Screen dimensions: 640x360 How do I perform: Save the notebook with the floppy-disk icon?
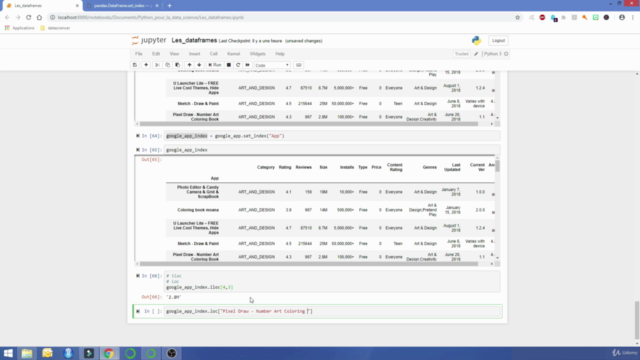click(135, 65)
